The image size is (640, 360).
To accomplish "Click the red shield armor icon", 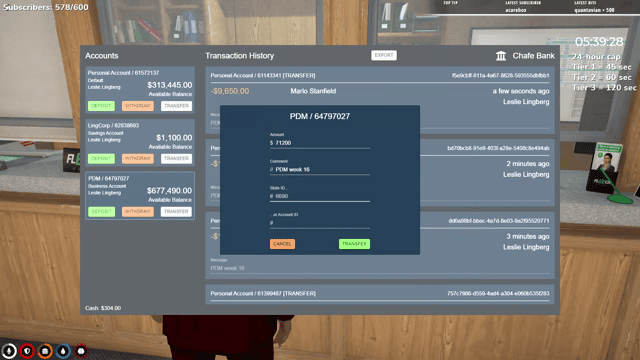I will [x=27, y=351].
